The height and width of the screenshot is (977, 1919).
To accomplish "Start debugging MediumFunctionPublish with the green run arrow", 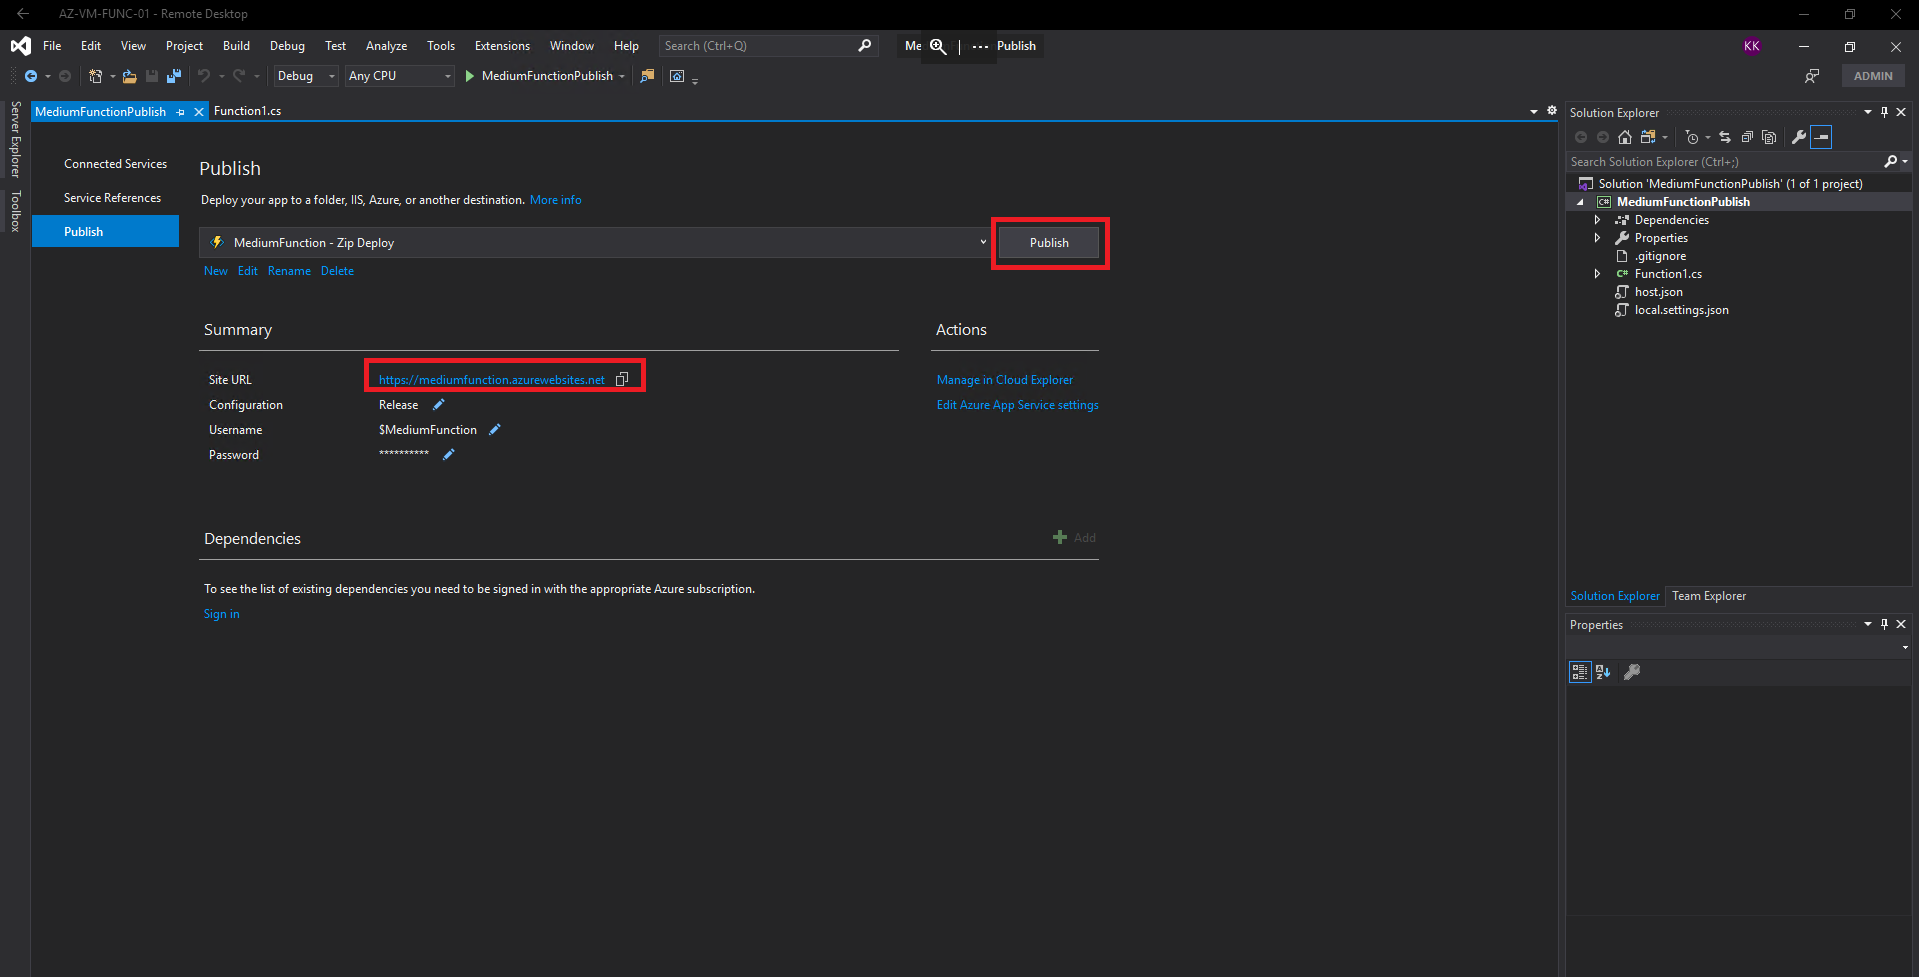I will [x=469, y=76].
